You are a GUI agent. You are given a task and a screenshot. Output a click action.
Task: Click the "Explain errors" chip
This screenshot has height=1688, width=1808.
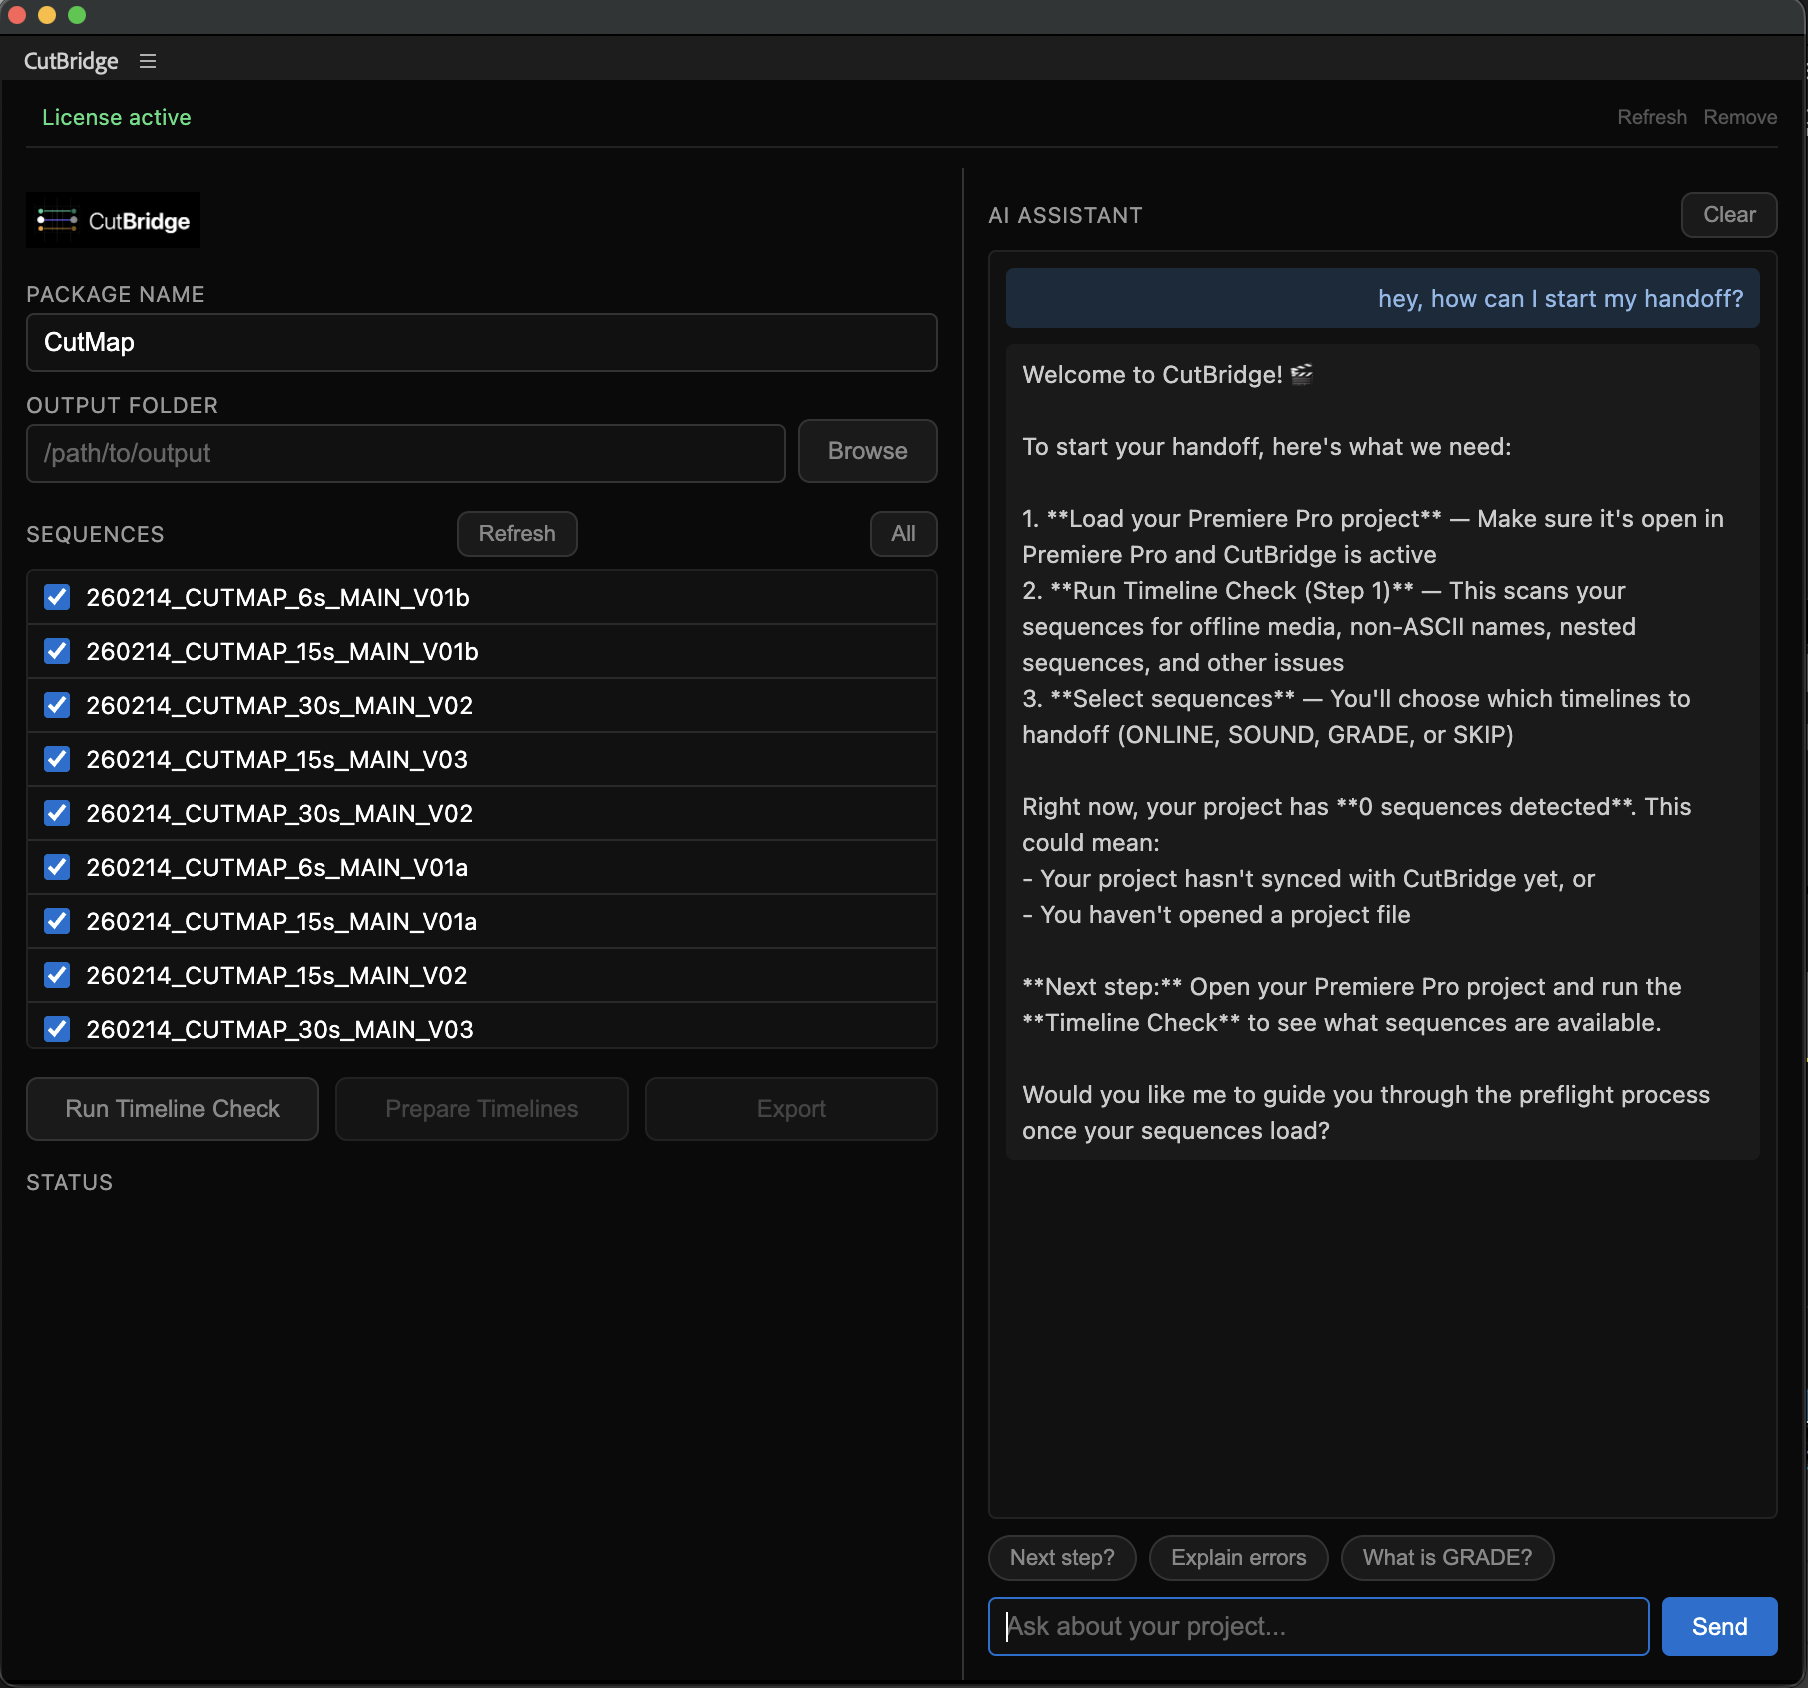pyautogui.click(x=1238, y=1557)
